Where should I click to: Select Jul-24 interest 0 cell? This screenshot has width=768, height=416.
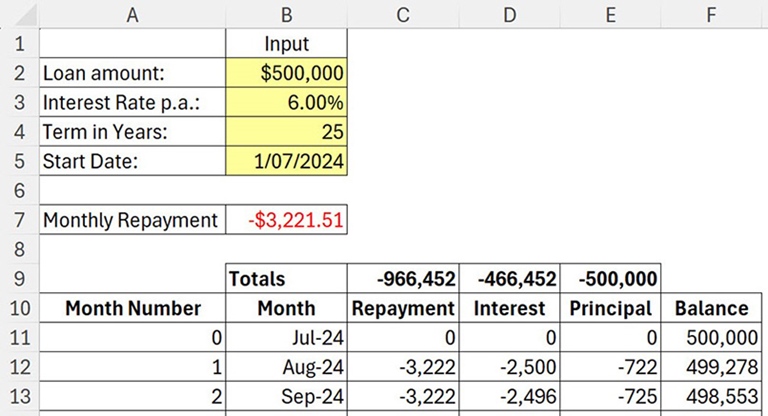pyautogui.click(x=509, y=338)
